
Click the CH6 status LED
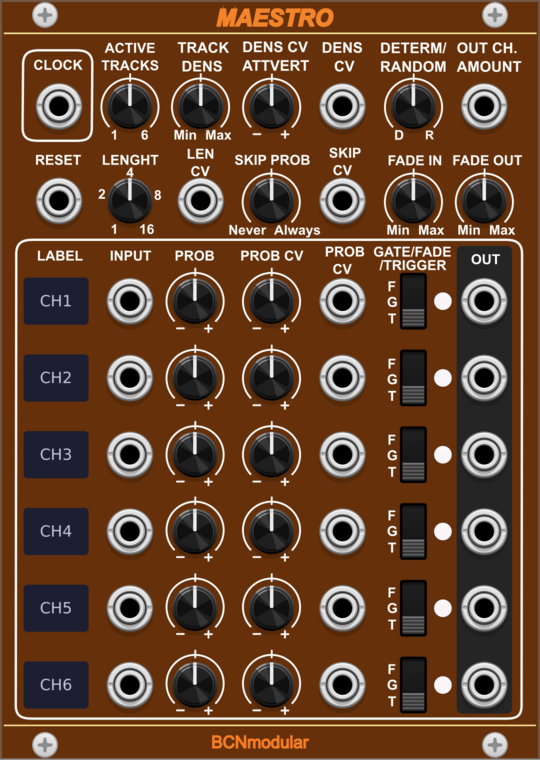443,685
